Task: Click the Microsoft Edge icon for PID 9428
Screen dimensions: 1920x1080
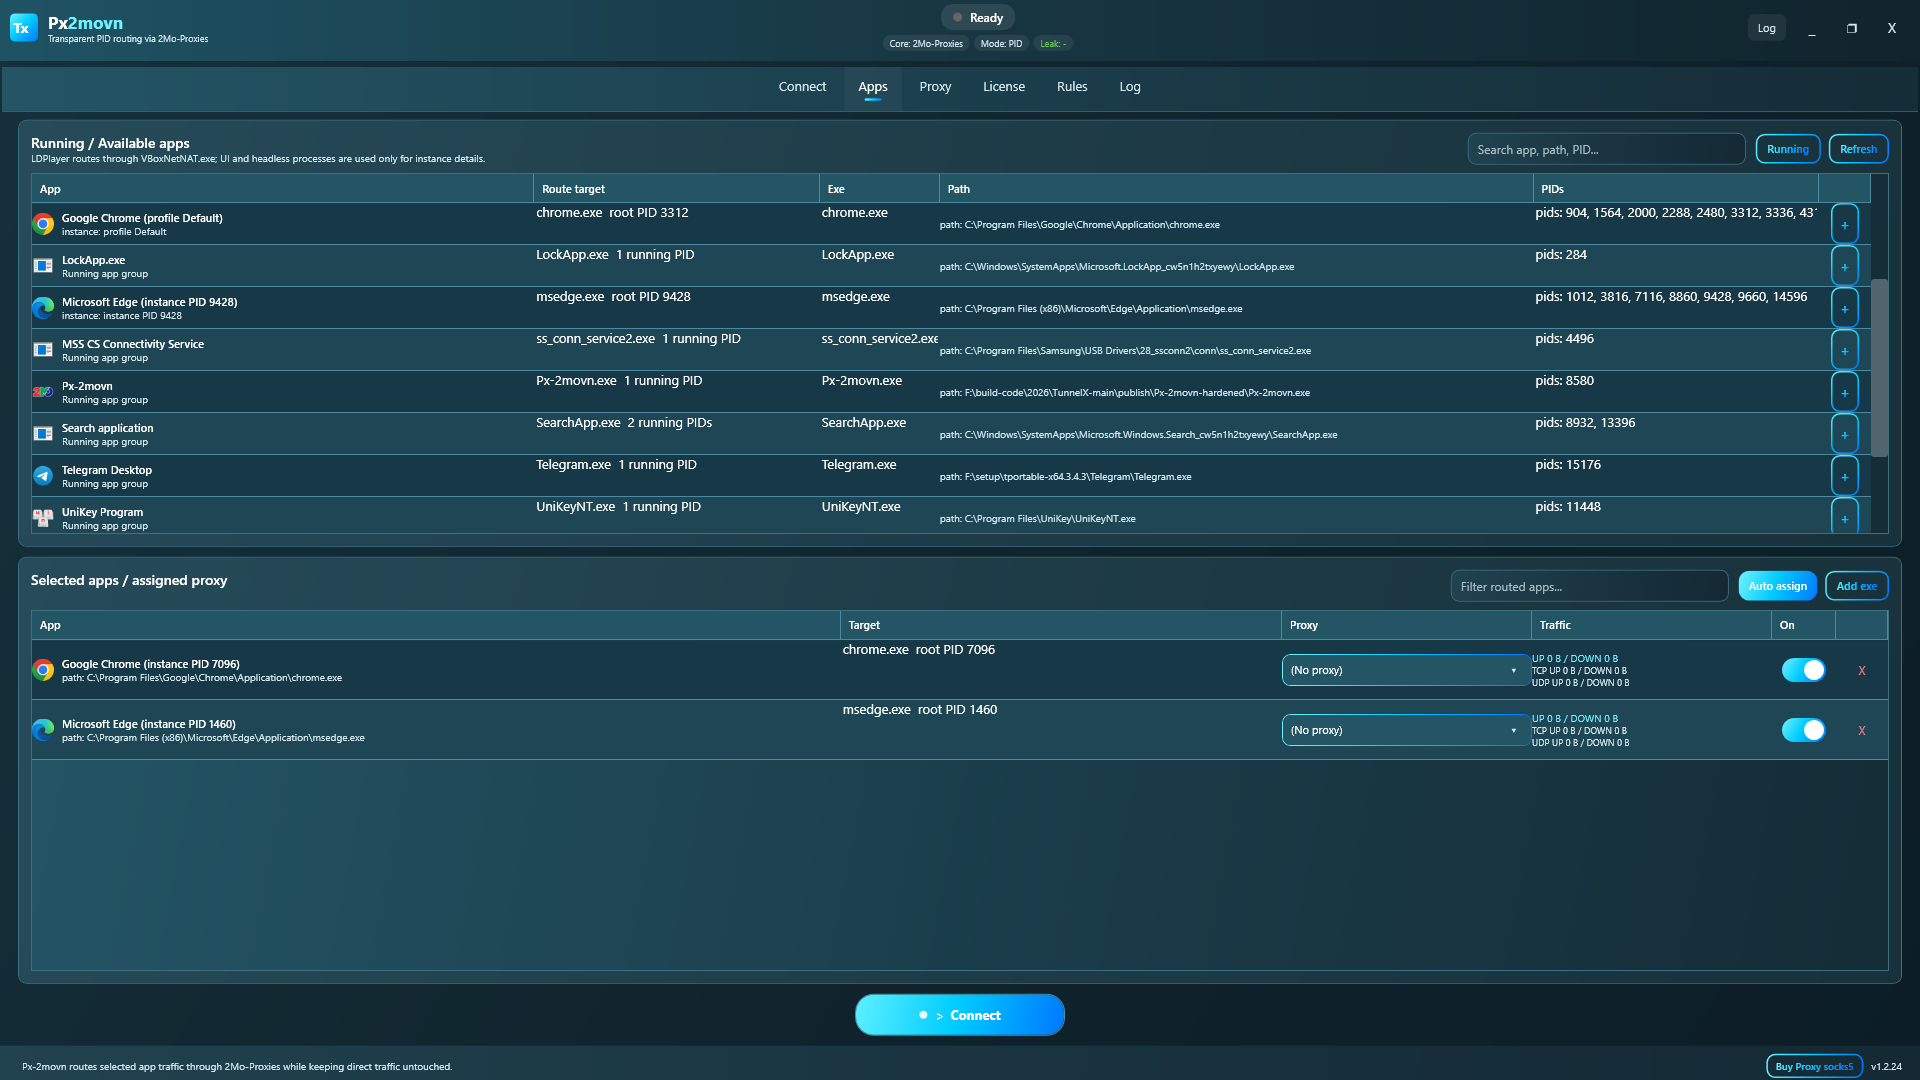Action: 43,308
